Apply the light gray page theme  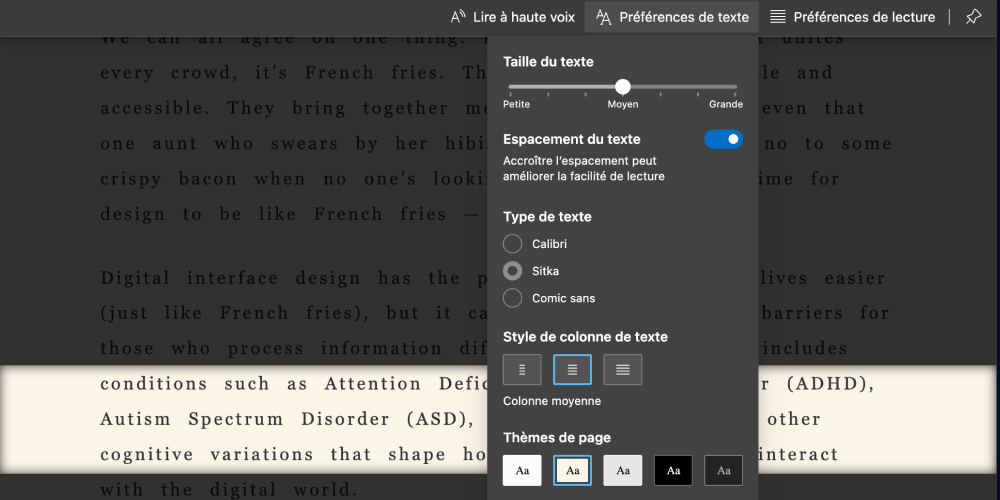coord(622,470)
